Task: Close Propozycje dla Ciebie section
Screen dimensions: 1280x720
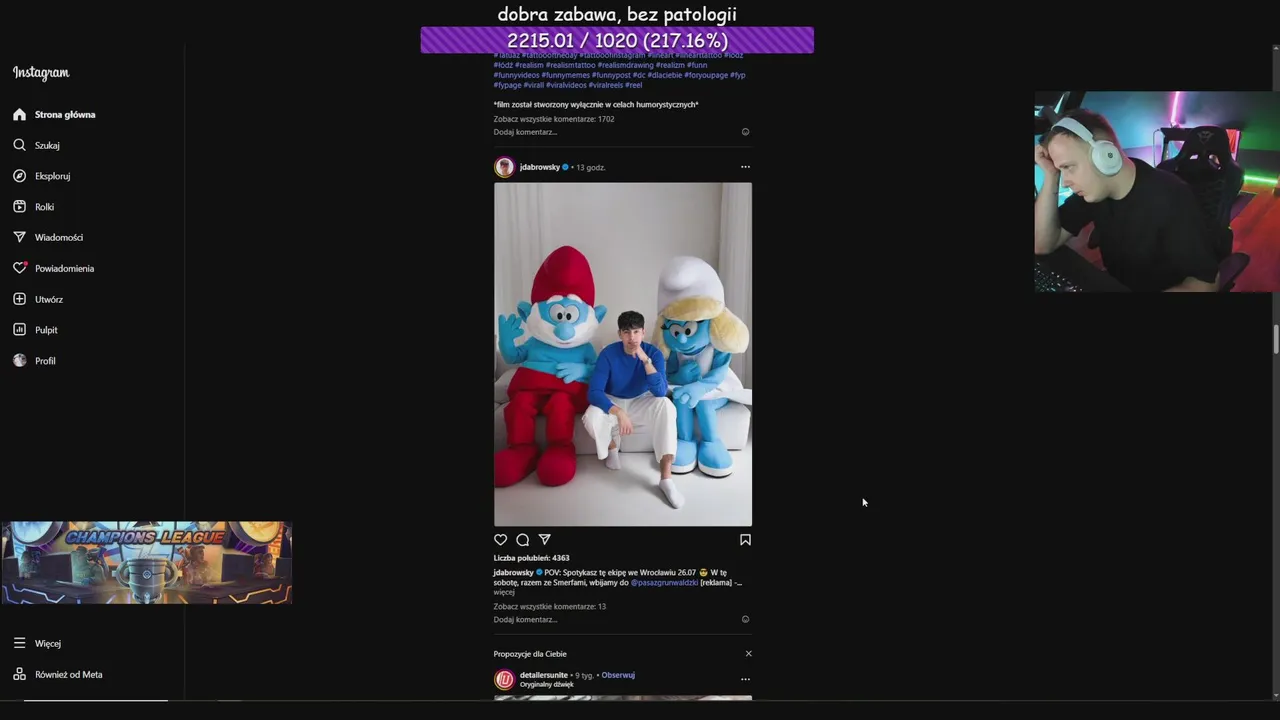Action: pyautogui.click(x=748, y=654)
